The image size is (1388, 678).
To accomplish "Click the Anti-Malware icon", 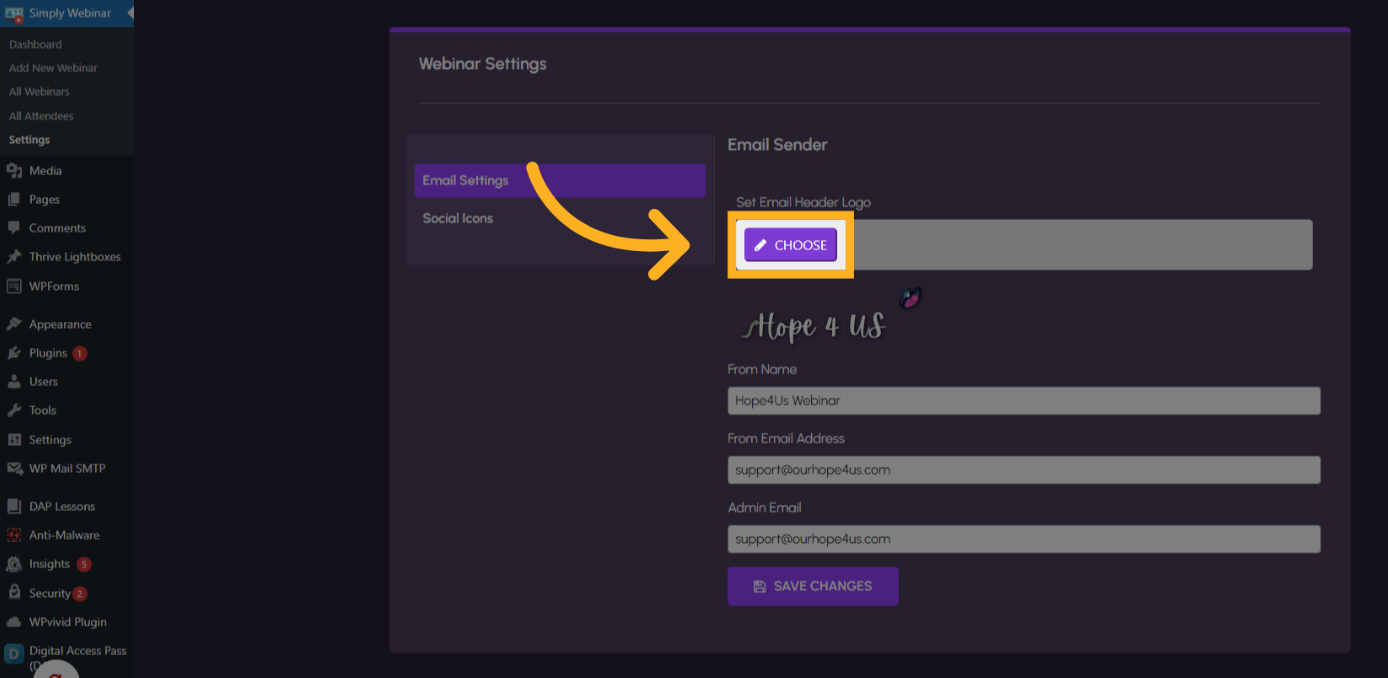I will point(14,536).
